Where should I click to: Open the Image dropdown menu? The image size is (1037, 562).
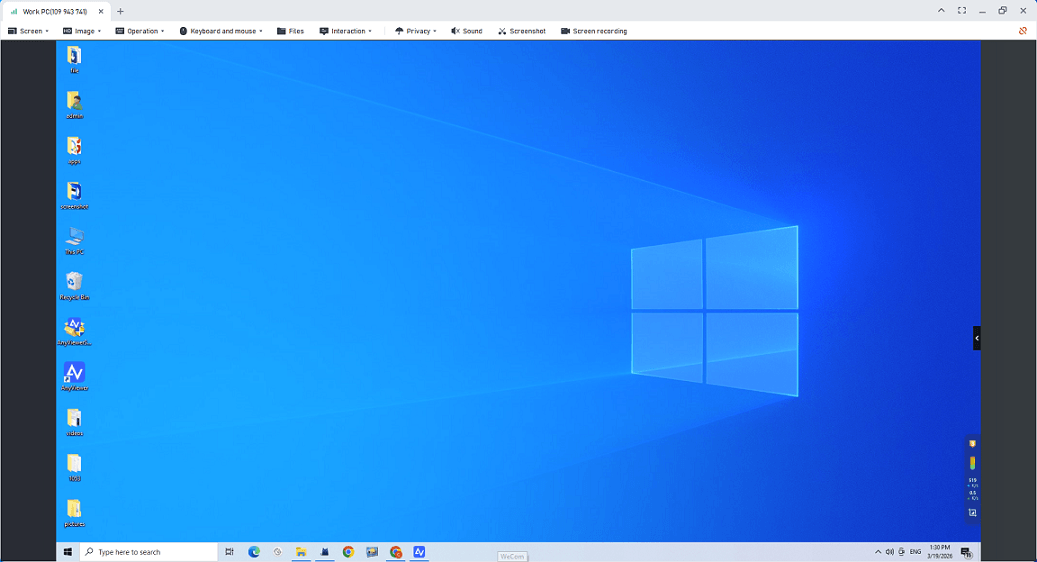tap(82, 31)
